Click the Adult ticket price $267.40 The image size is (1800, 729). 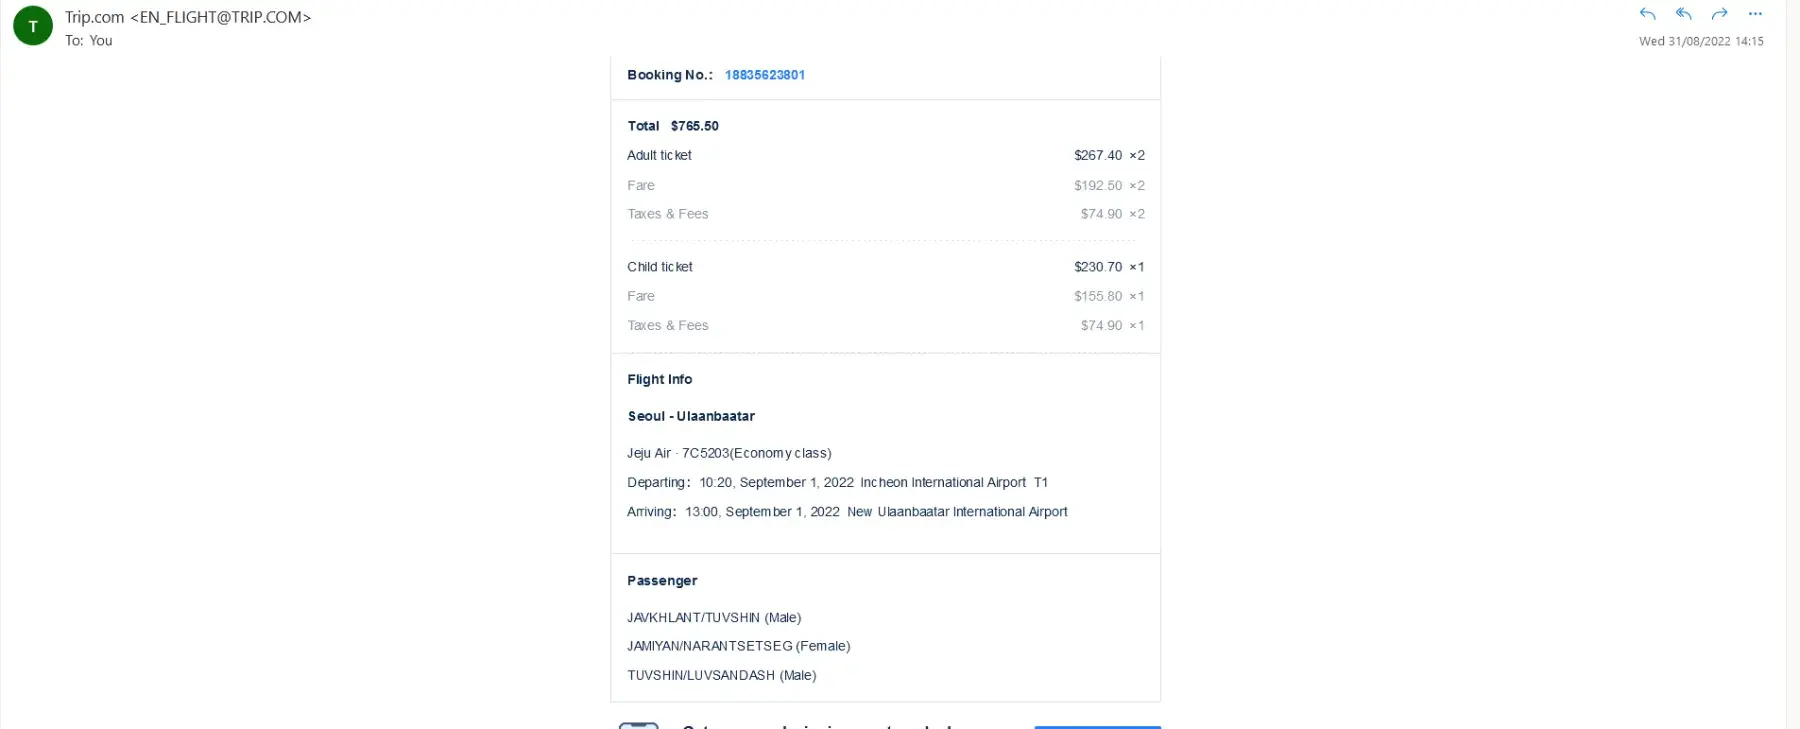[x=1097, y=155]
